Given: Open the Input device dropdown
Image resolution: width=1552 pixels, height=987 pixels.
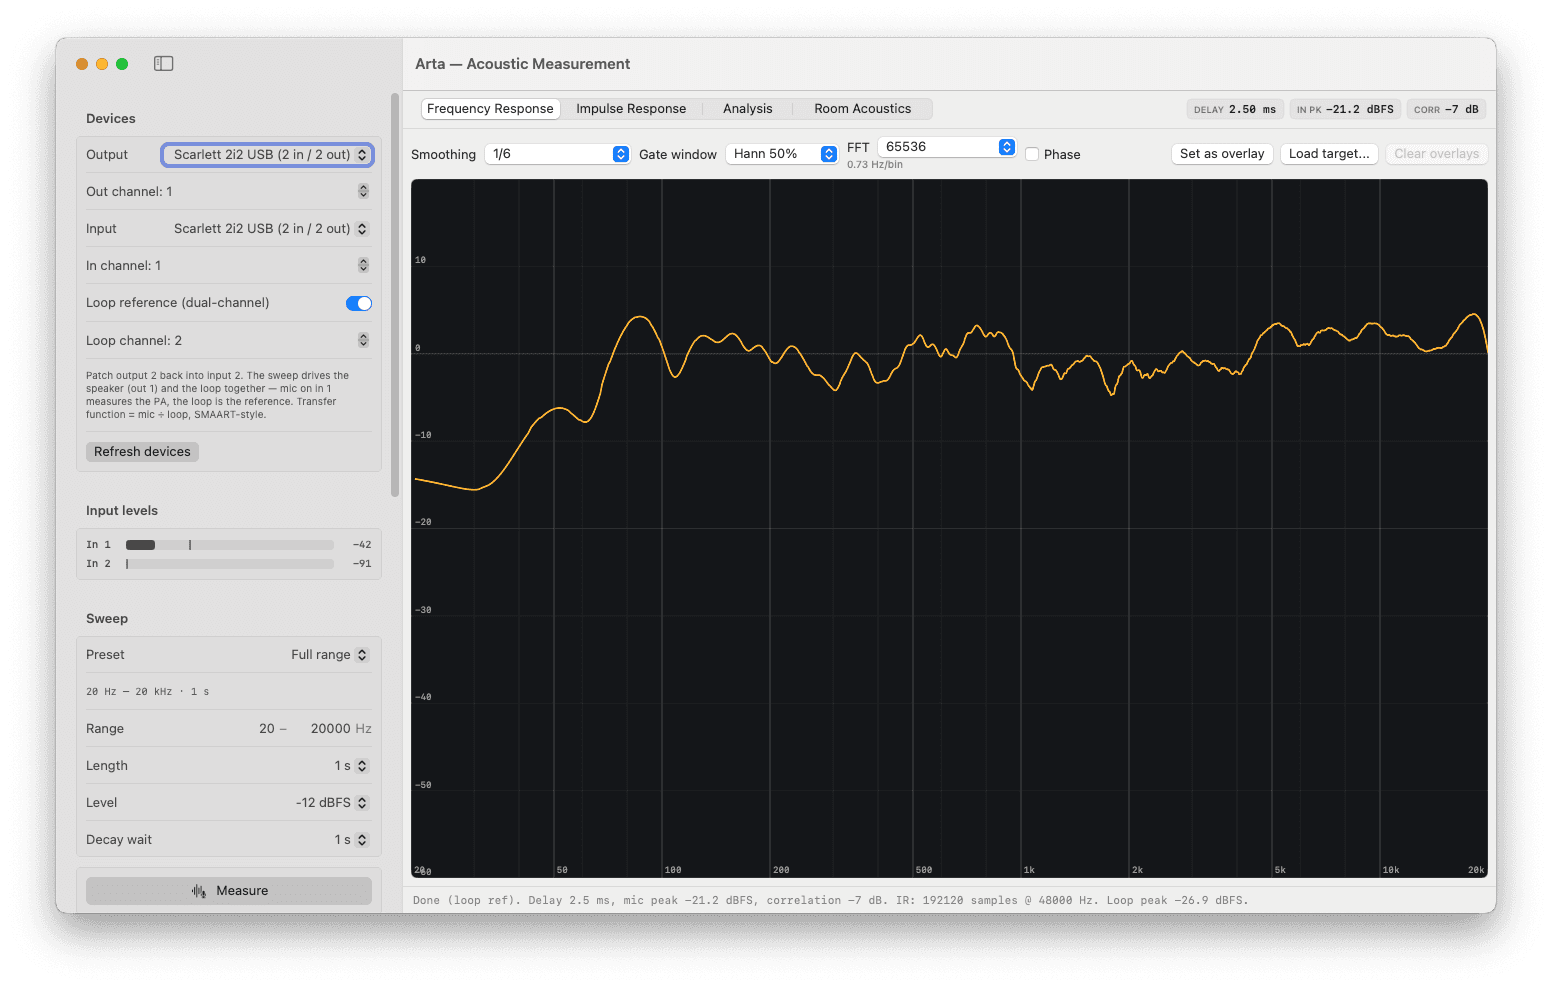Looking at the screenshot, I should (270, 229).
